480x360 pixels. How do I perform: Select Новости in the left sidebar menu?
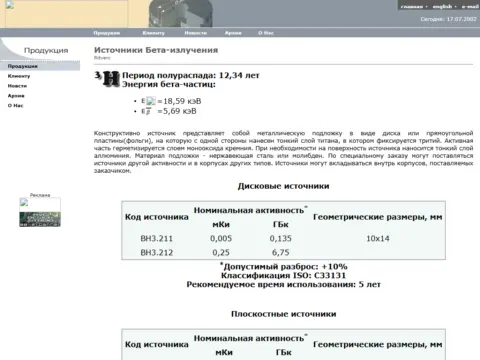point(17,86)
